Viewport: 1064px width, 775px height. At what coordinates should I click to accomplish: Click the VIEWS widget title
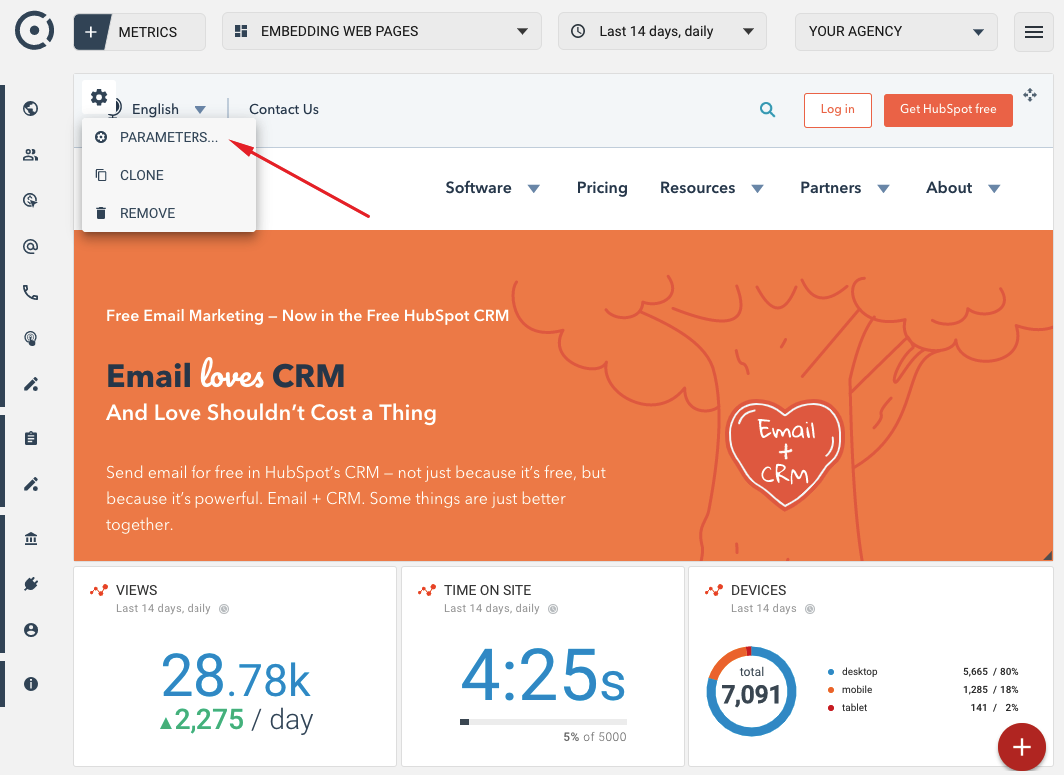click(136, 590)
